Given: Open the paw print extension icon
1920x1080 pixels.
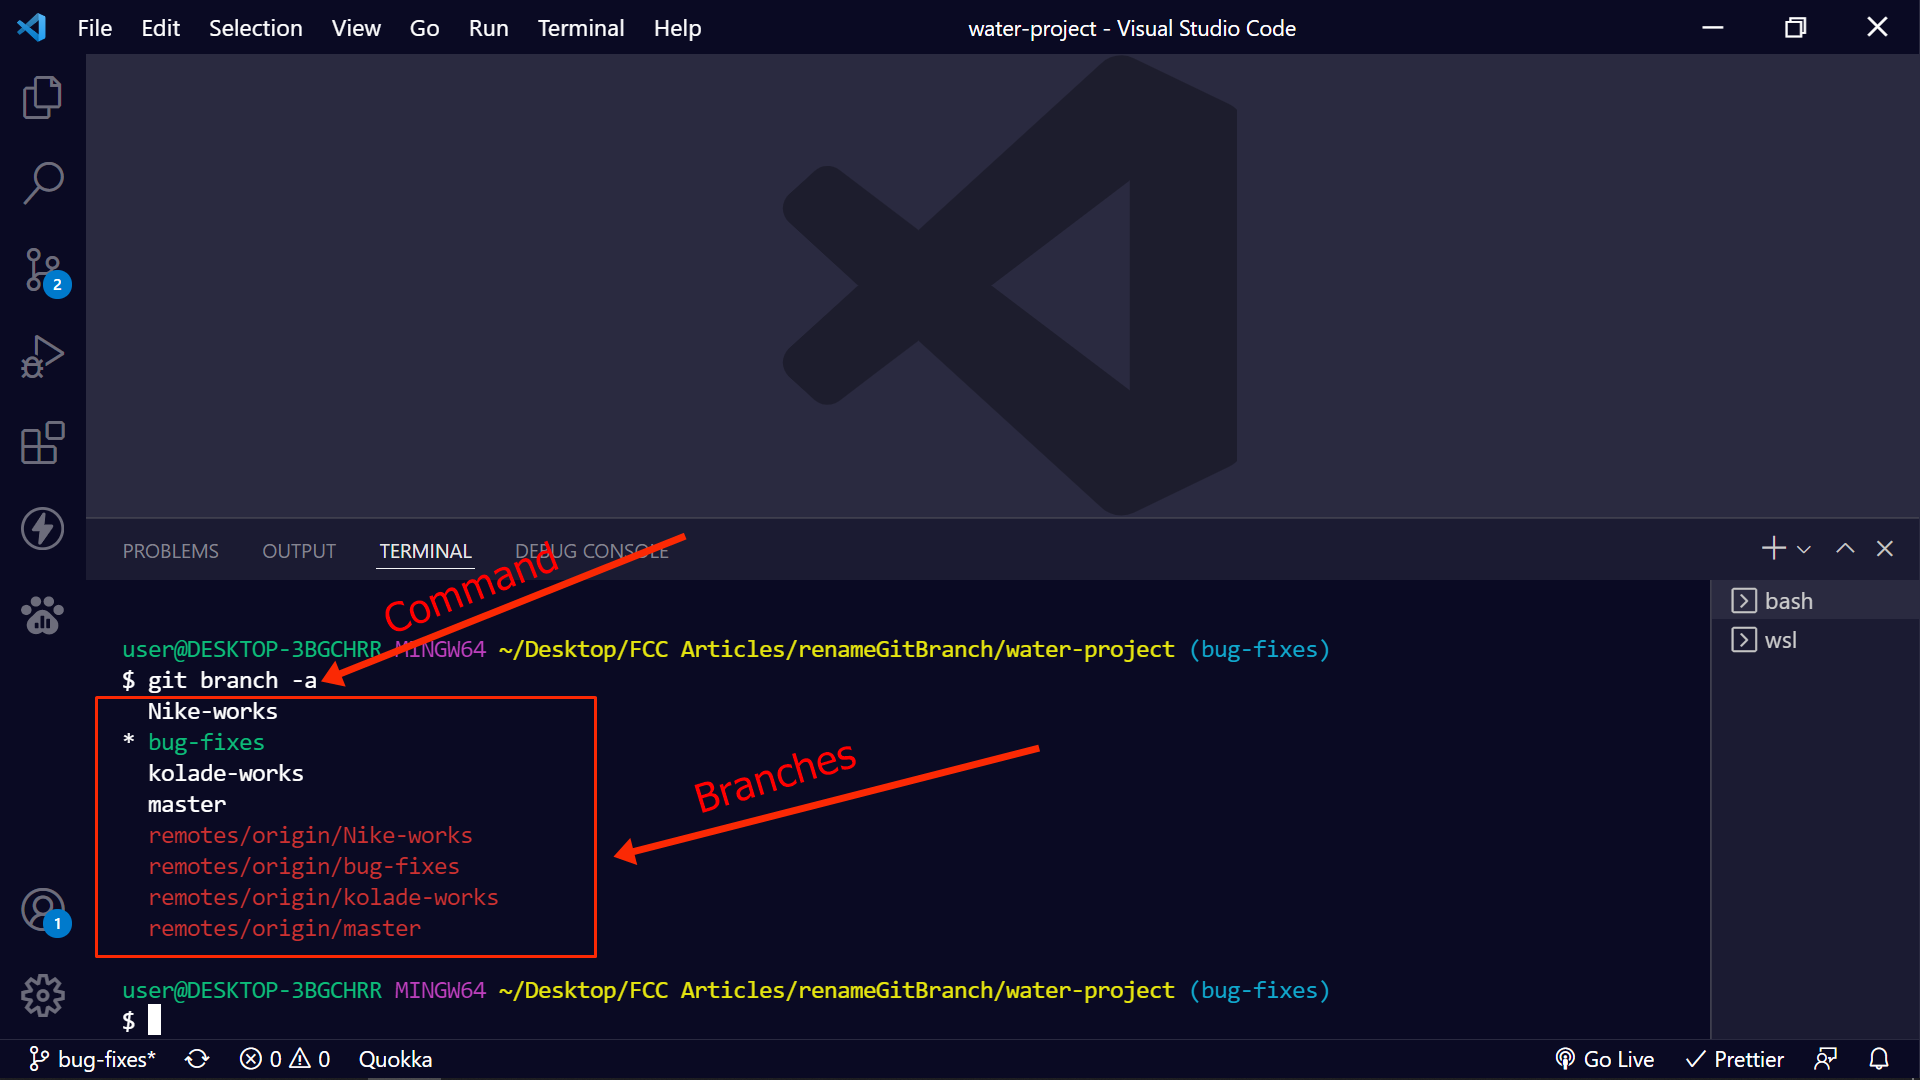Looking at the screenshot, I should (x=42, y=615).
